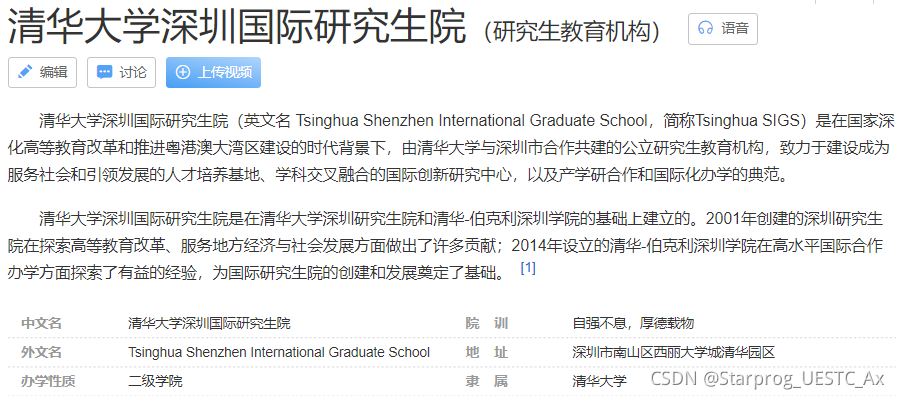Open reference footnote [1]
Screen dimensions: 900x399
[528, 268]
